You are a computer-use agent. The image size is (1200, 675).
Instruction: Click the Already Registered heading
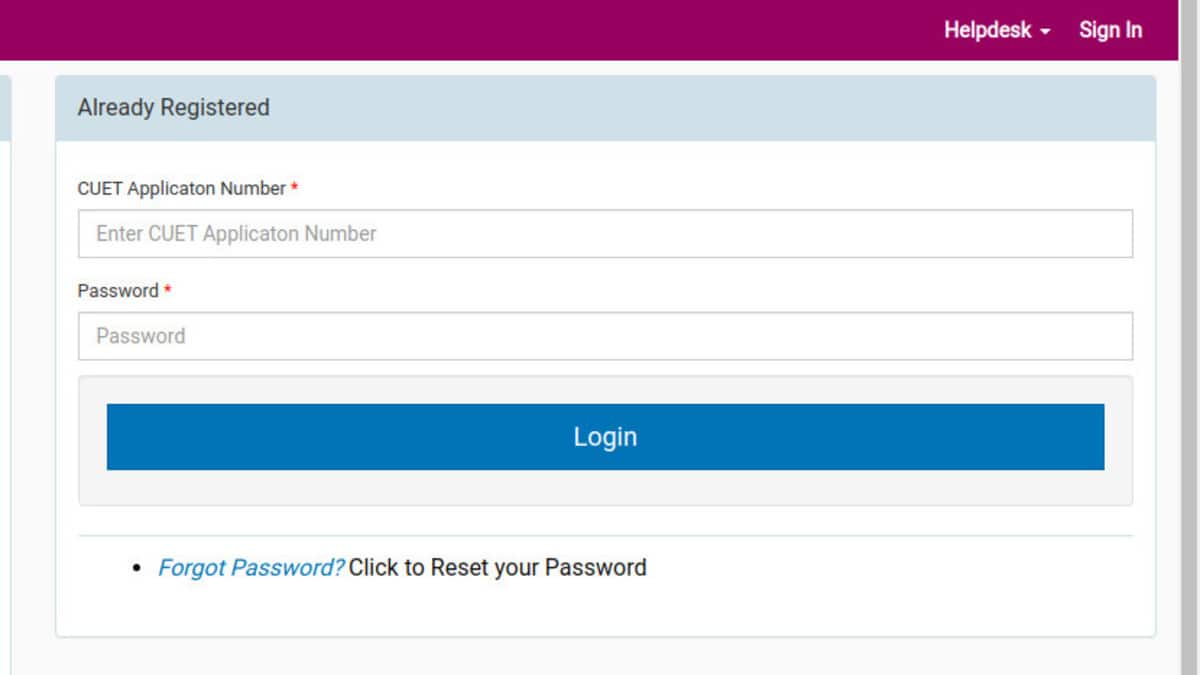pos(174,108)
